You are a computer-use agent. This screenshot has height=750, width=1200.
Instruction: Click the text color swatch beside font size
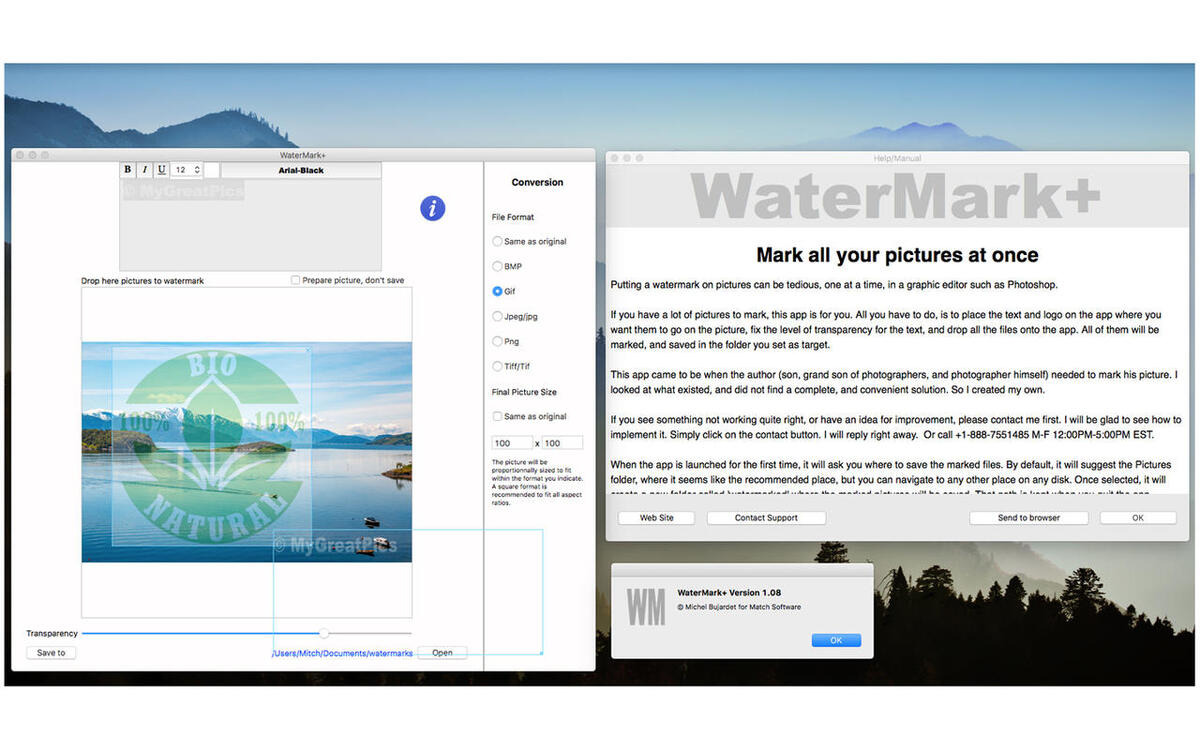(212, 170)
